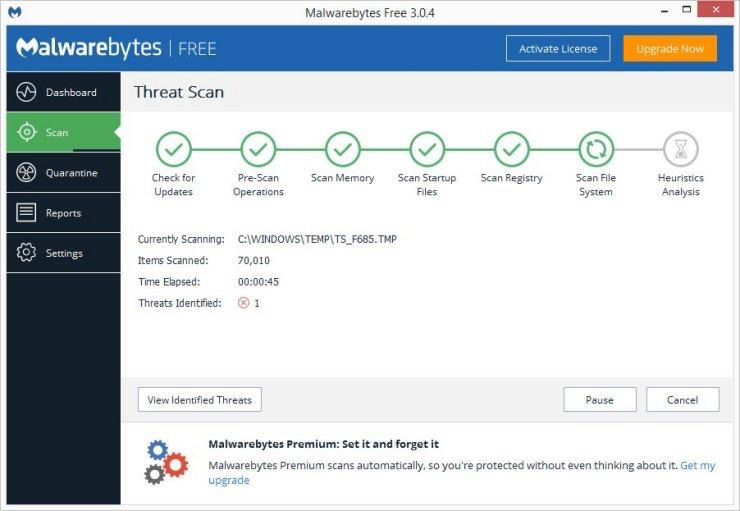Click the Dashboard pulse icon

pos(27,92)
